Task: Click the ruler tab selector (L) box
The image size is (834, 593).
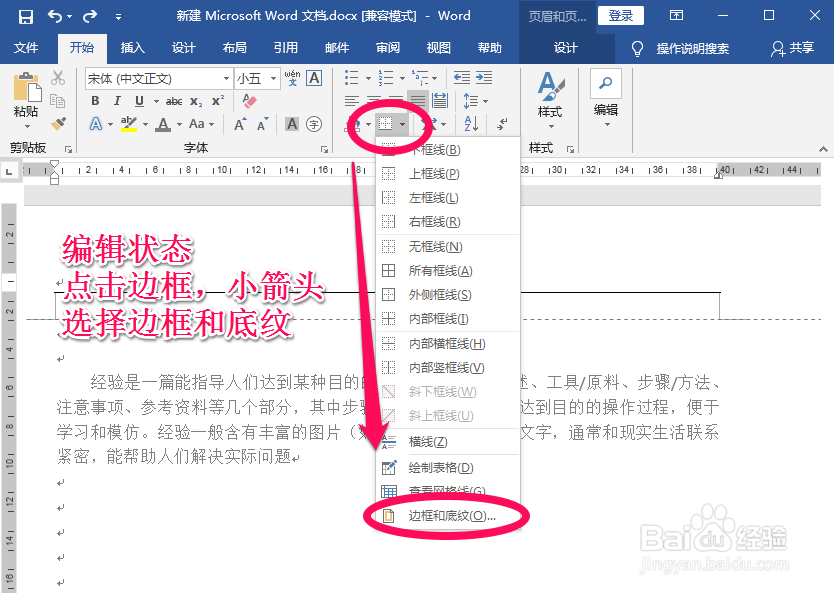Action: click(9, 171)
